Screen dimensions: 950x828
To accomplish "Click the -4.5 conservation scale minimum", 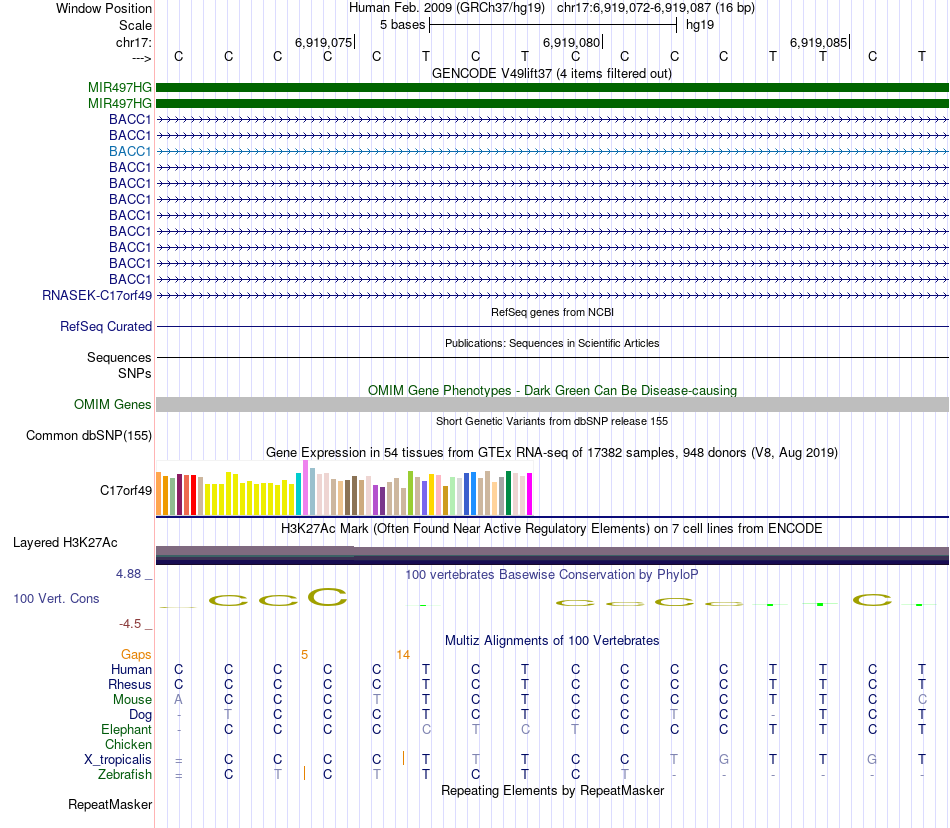I will [x=130, y=624].
